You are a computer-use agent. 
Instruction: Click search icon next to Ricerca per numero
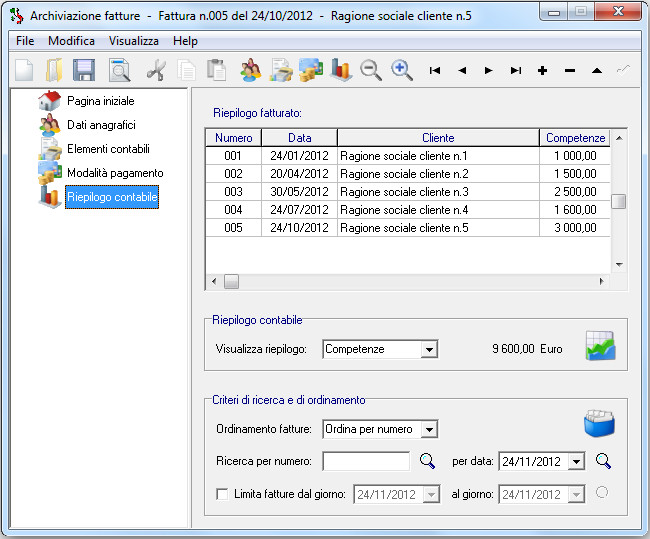pos(427,461)
